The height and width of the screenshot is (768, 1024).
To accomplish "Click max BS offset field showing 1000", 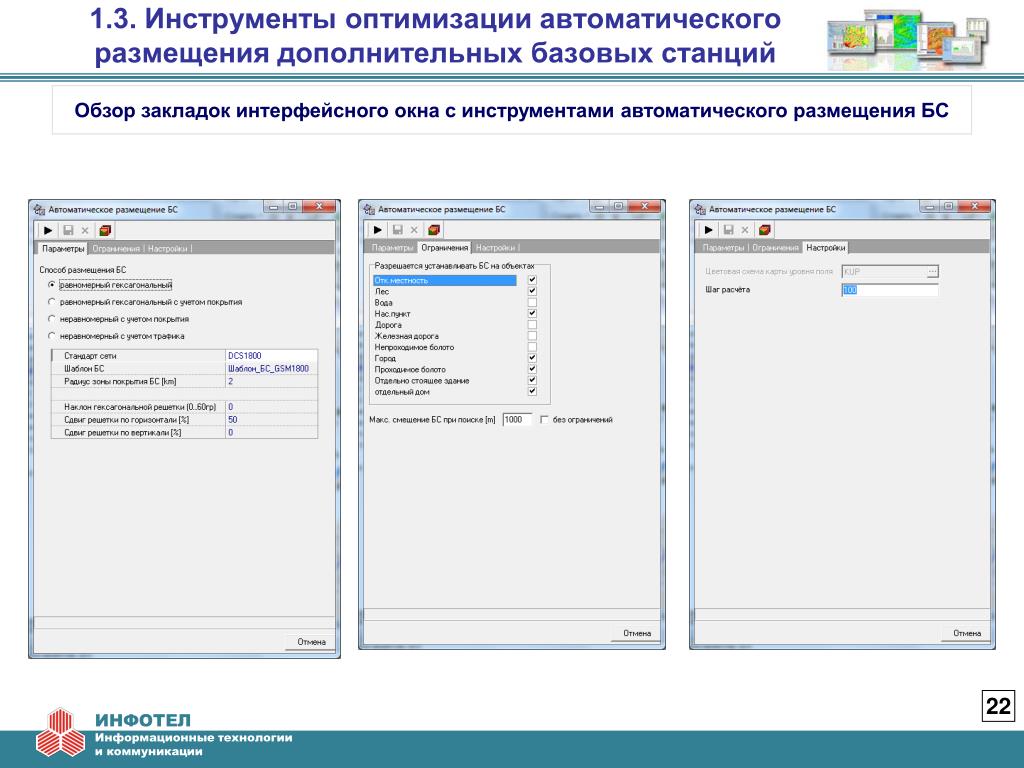I will pyautogui.click(x=517, y=420).
